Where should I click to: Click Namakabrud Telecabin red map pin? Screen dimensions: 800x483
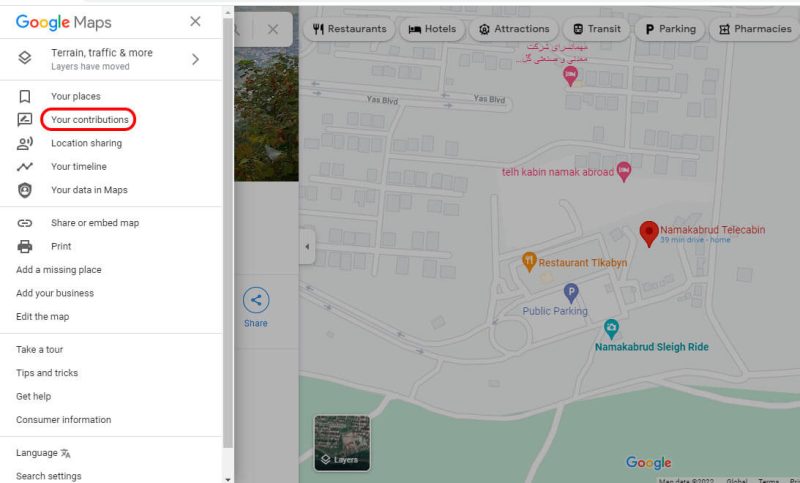coord(648,233)
